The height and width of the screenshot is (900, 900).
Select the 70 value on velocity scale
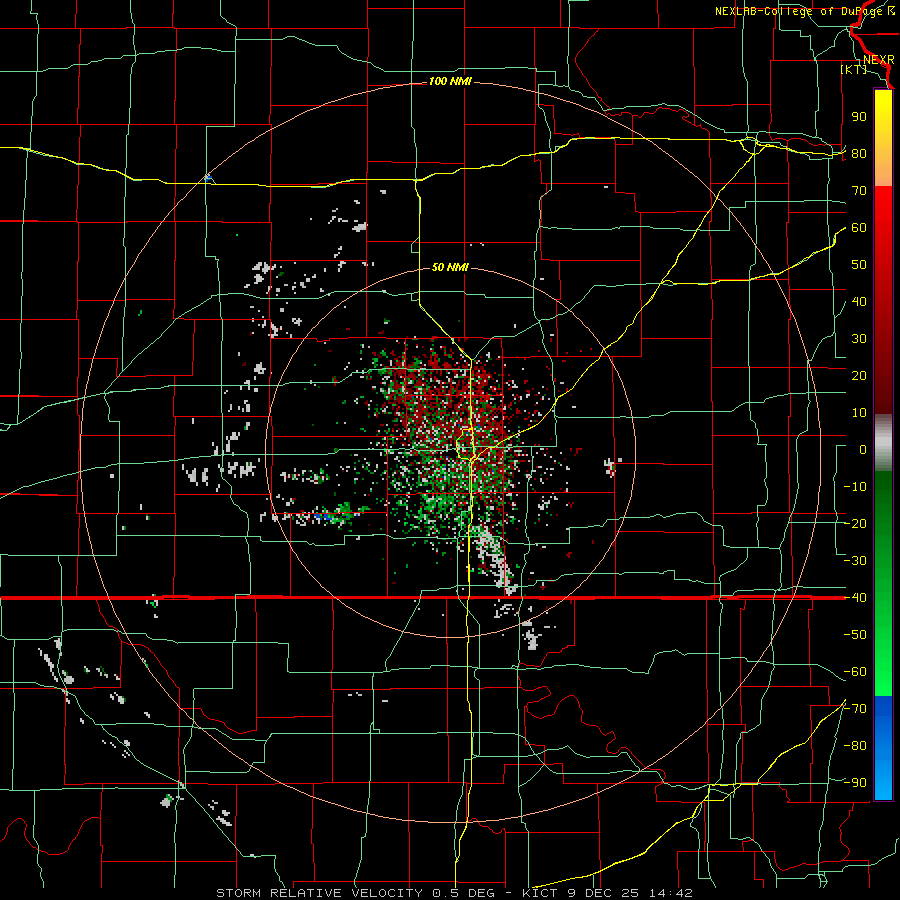(859, 191)
